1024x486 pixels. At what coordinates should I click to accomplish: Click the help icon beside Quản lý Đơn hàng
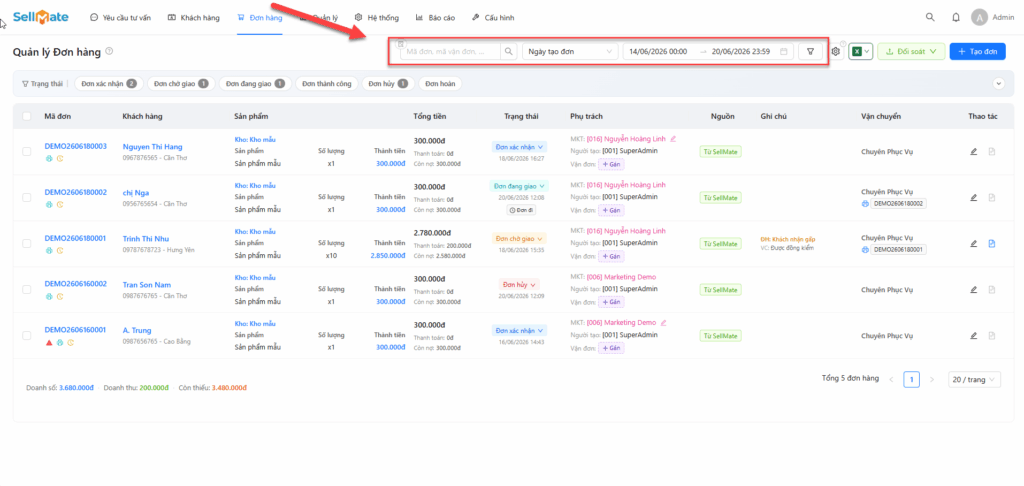click(x=109, y=51)
